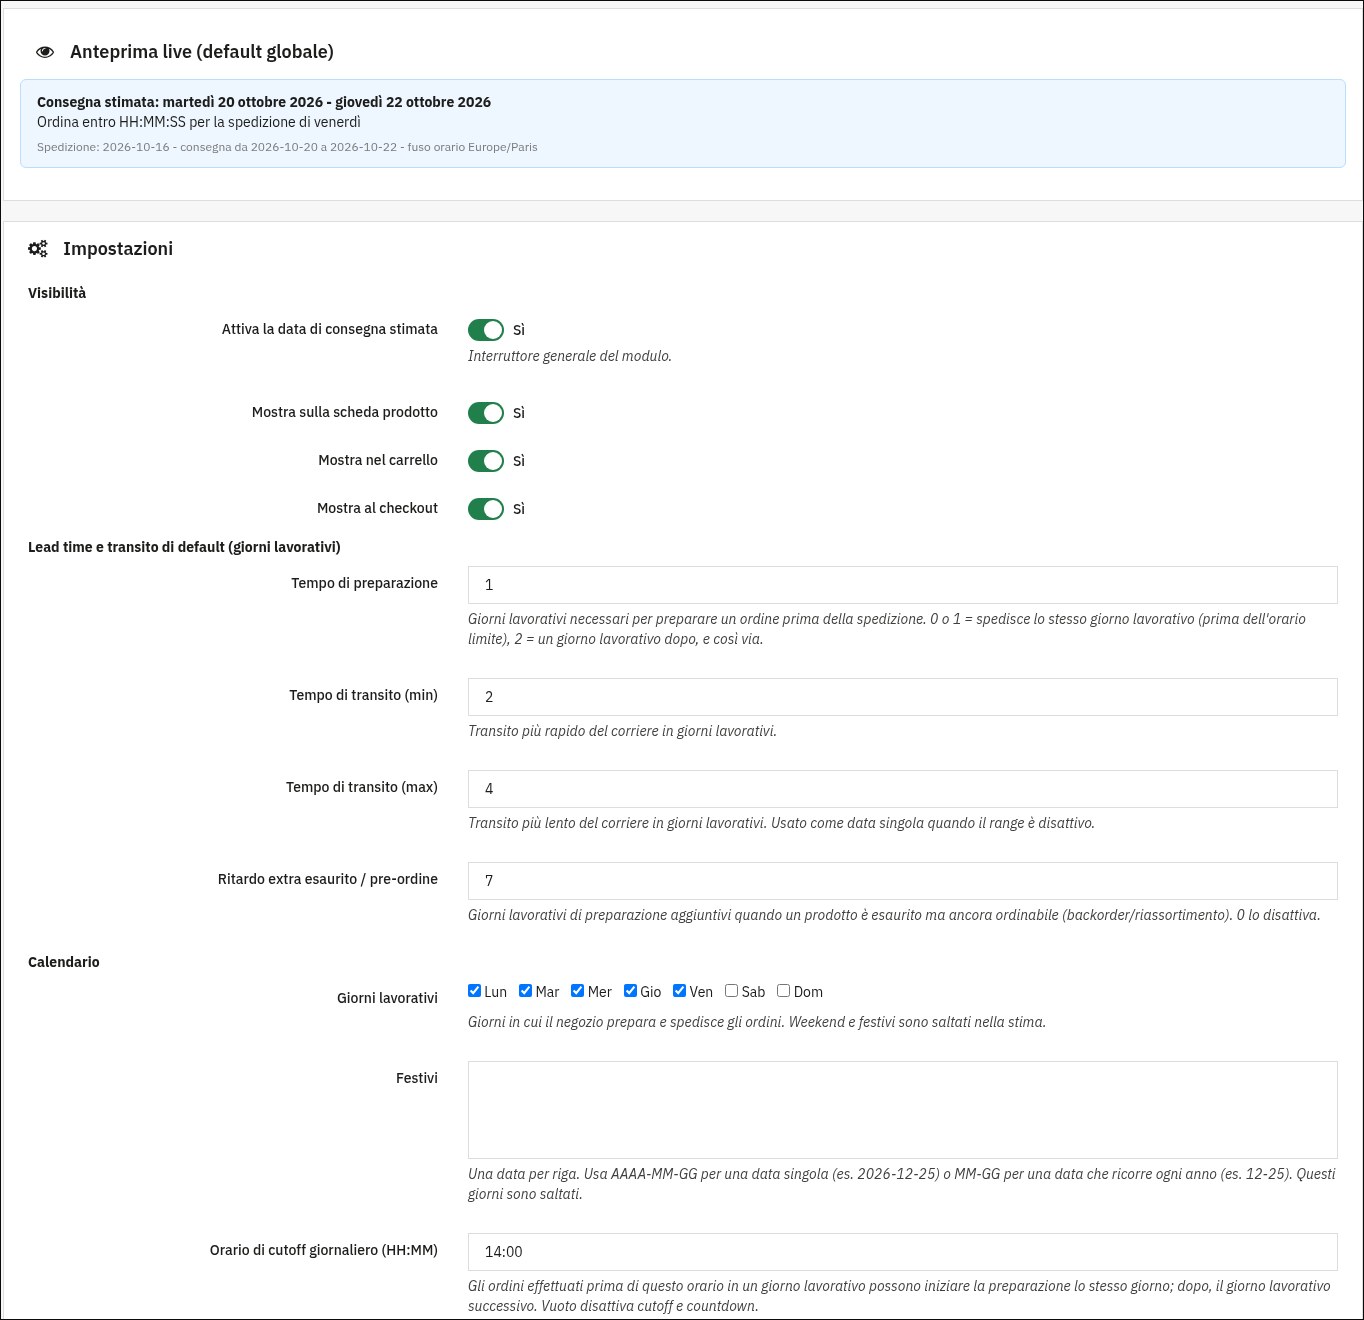Click the Visibilità subsection title
Viewport: 1364px width, 1320px height.
[x=57, y=293]
